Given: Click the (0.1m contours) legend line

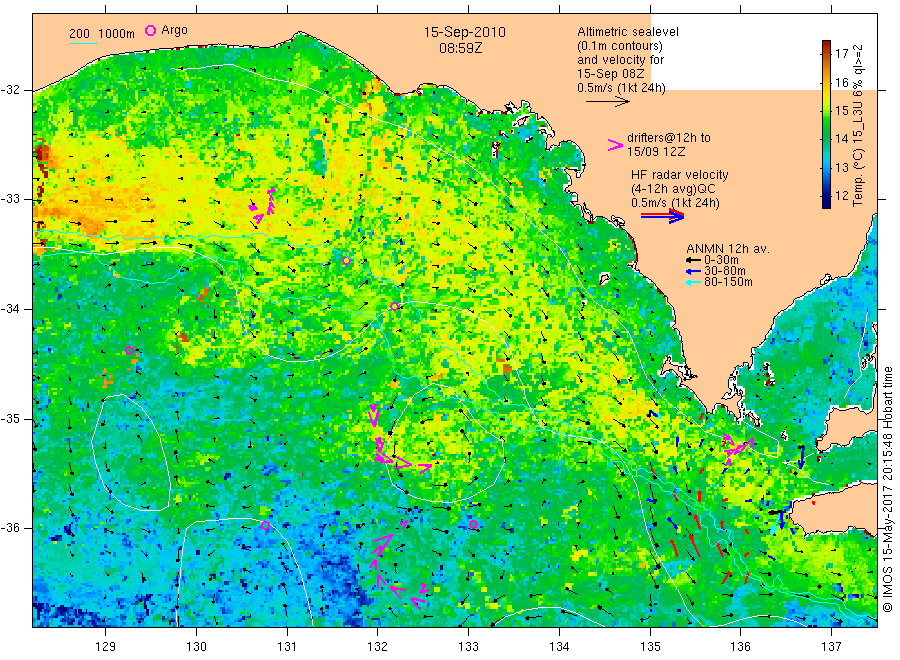Looking at the screenshot, I should click(x=619, y=46).
